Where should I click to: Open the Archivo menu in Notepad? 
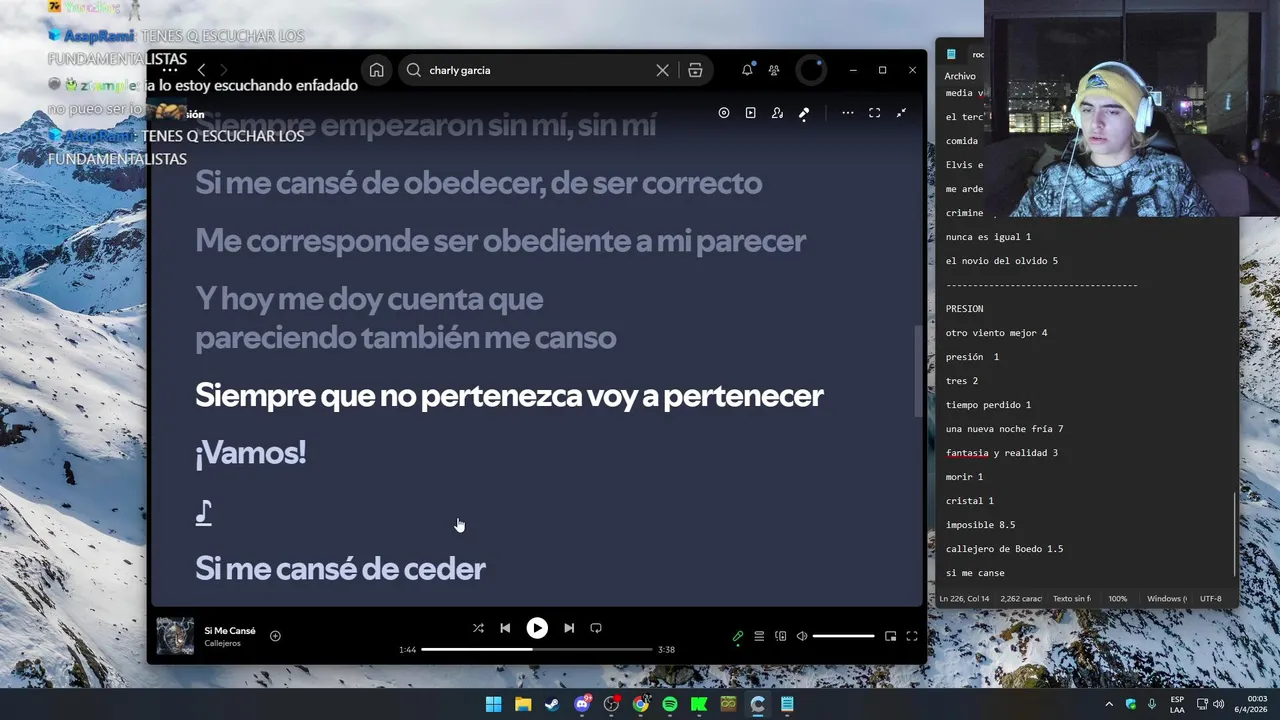click(x=960, y=76)
